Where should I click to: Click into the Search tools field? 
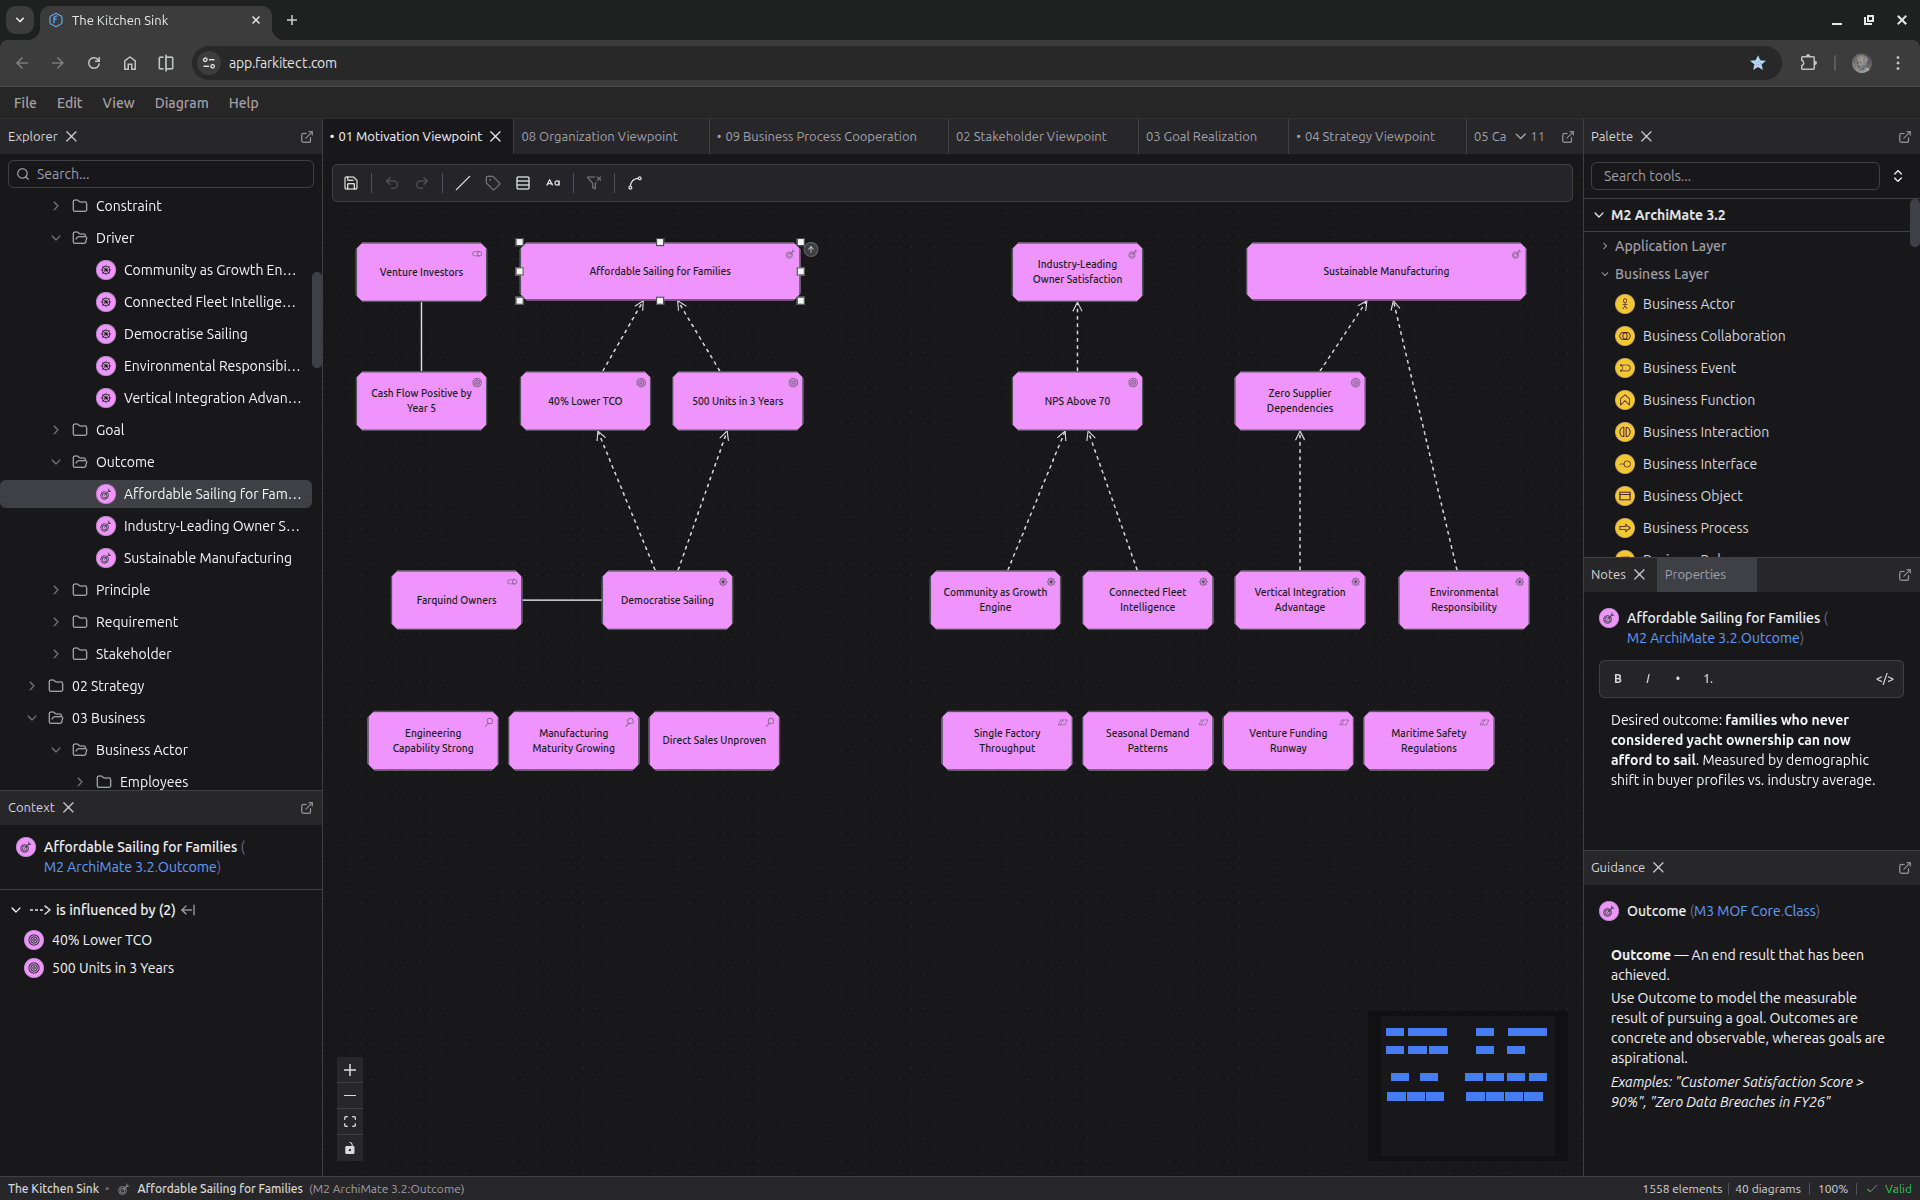(x=1735, y=176)
